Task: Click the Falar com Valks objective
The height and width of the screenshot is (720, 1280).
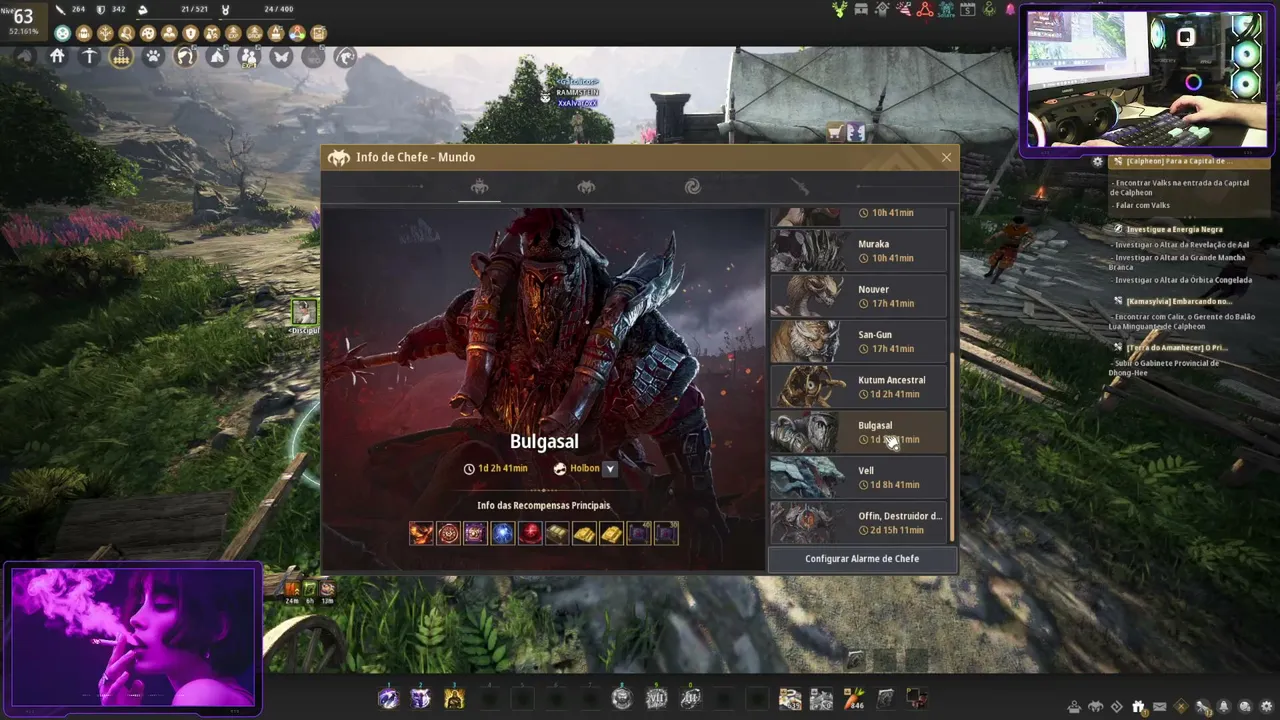Action: pos(1142,205)
